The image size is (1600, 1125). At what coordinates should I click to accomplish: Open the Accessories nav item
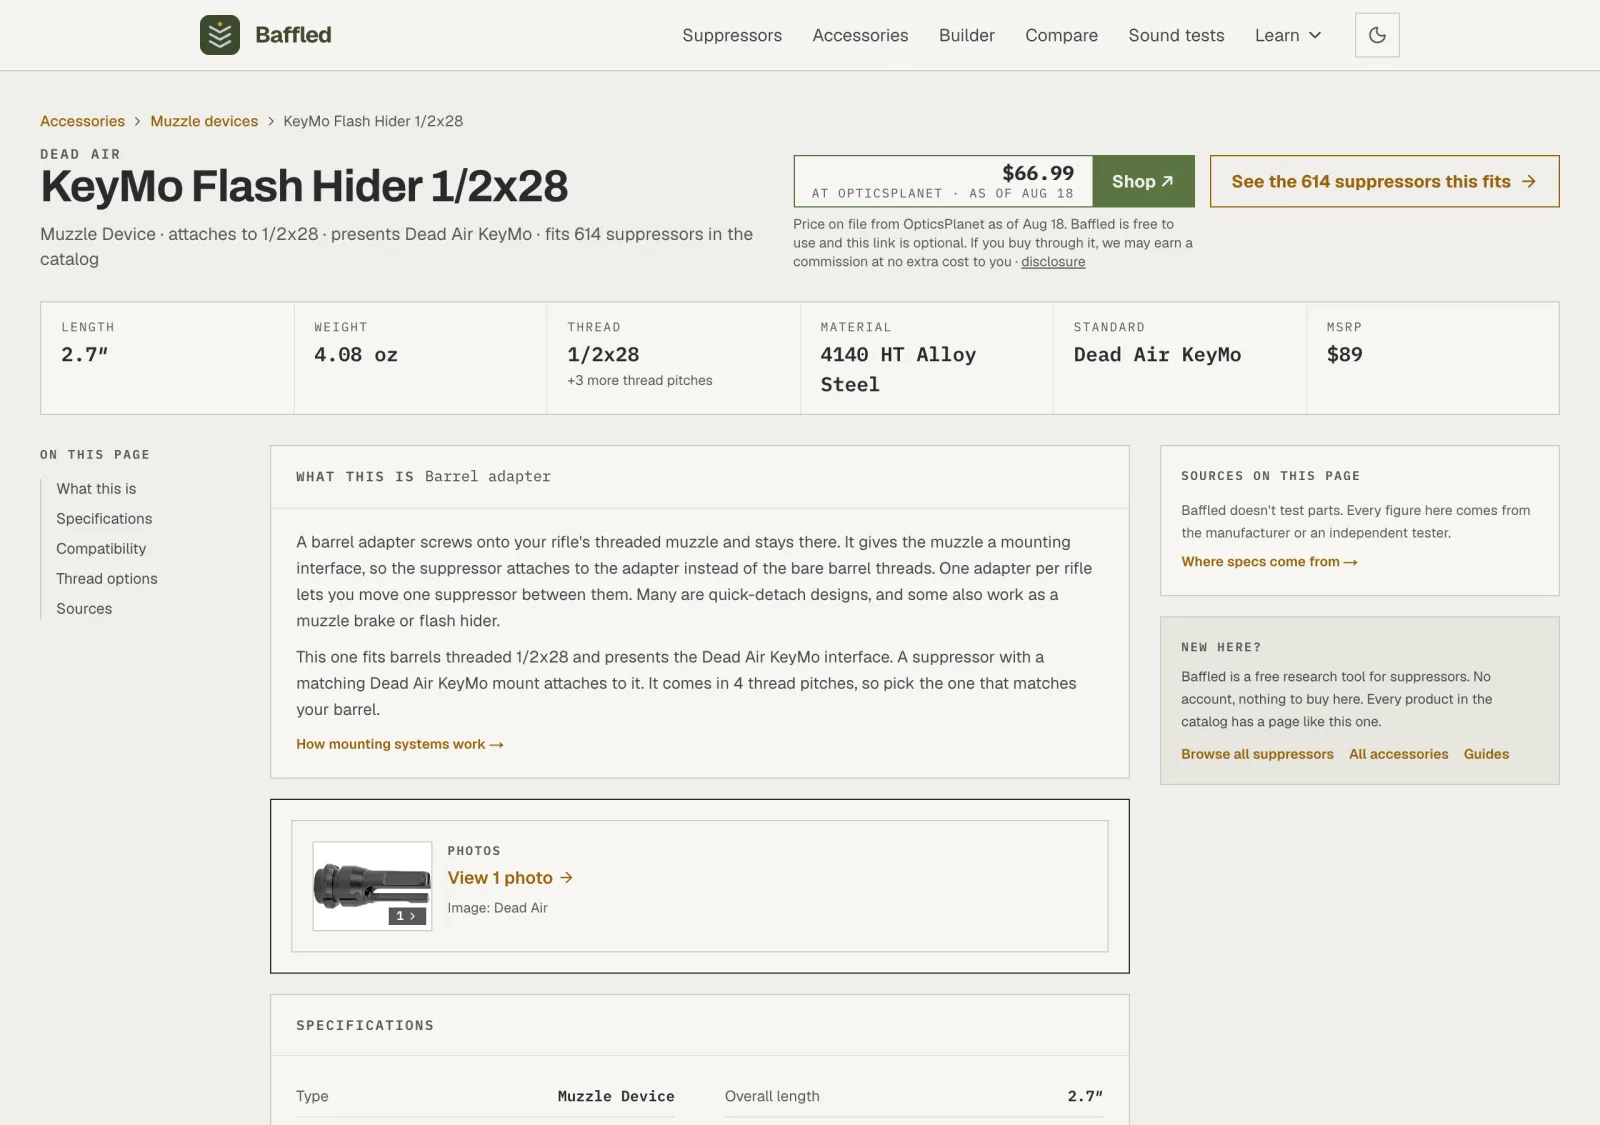point(860,35)
